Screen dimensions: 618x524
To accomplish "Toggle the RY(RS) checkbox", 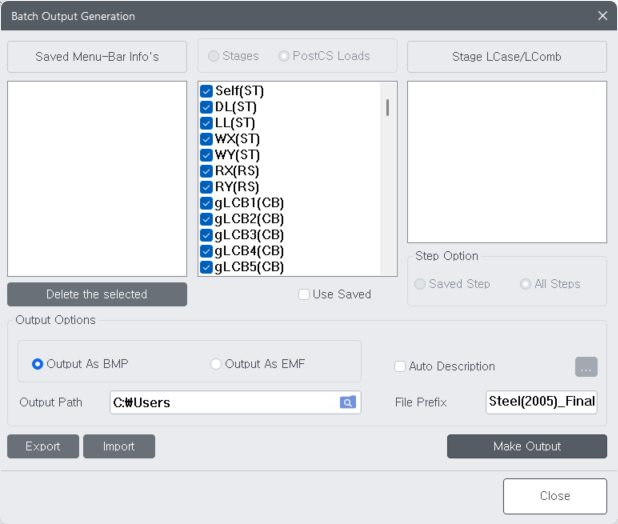I will point(207,187).
